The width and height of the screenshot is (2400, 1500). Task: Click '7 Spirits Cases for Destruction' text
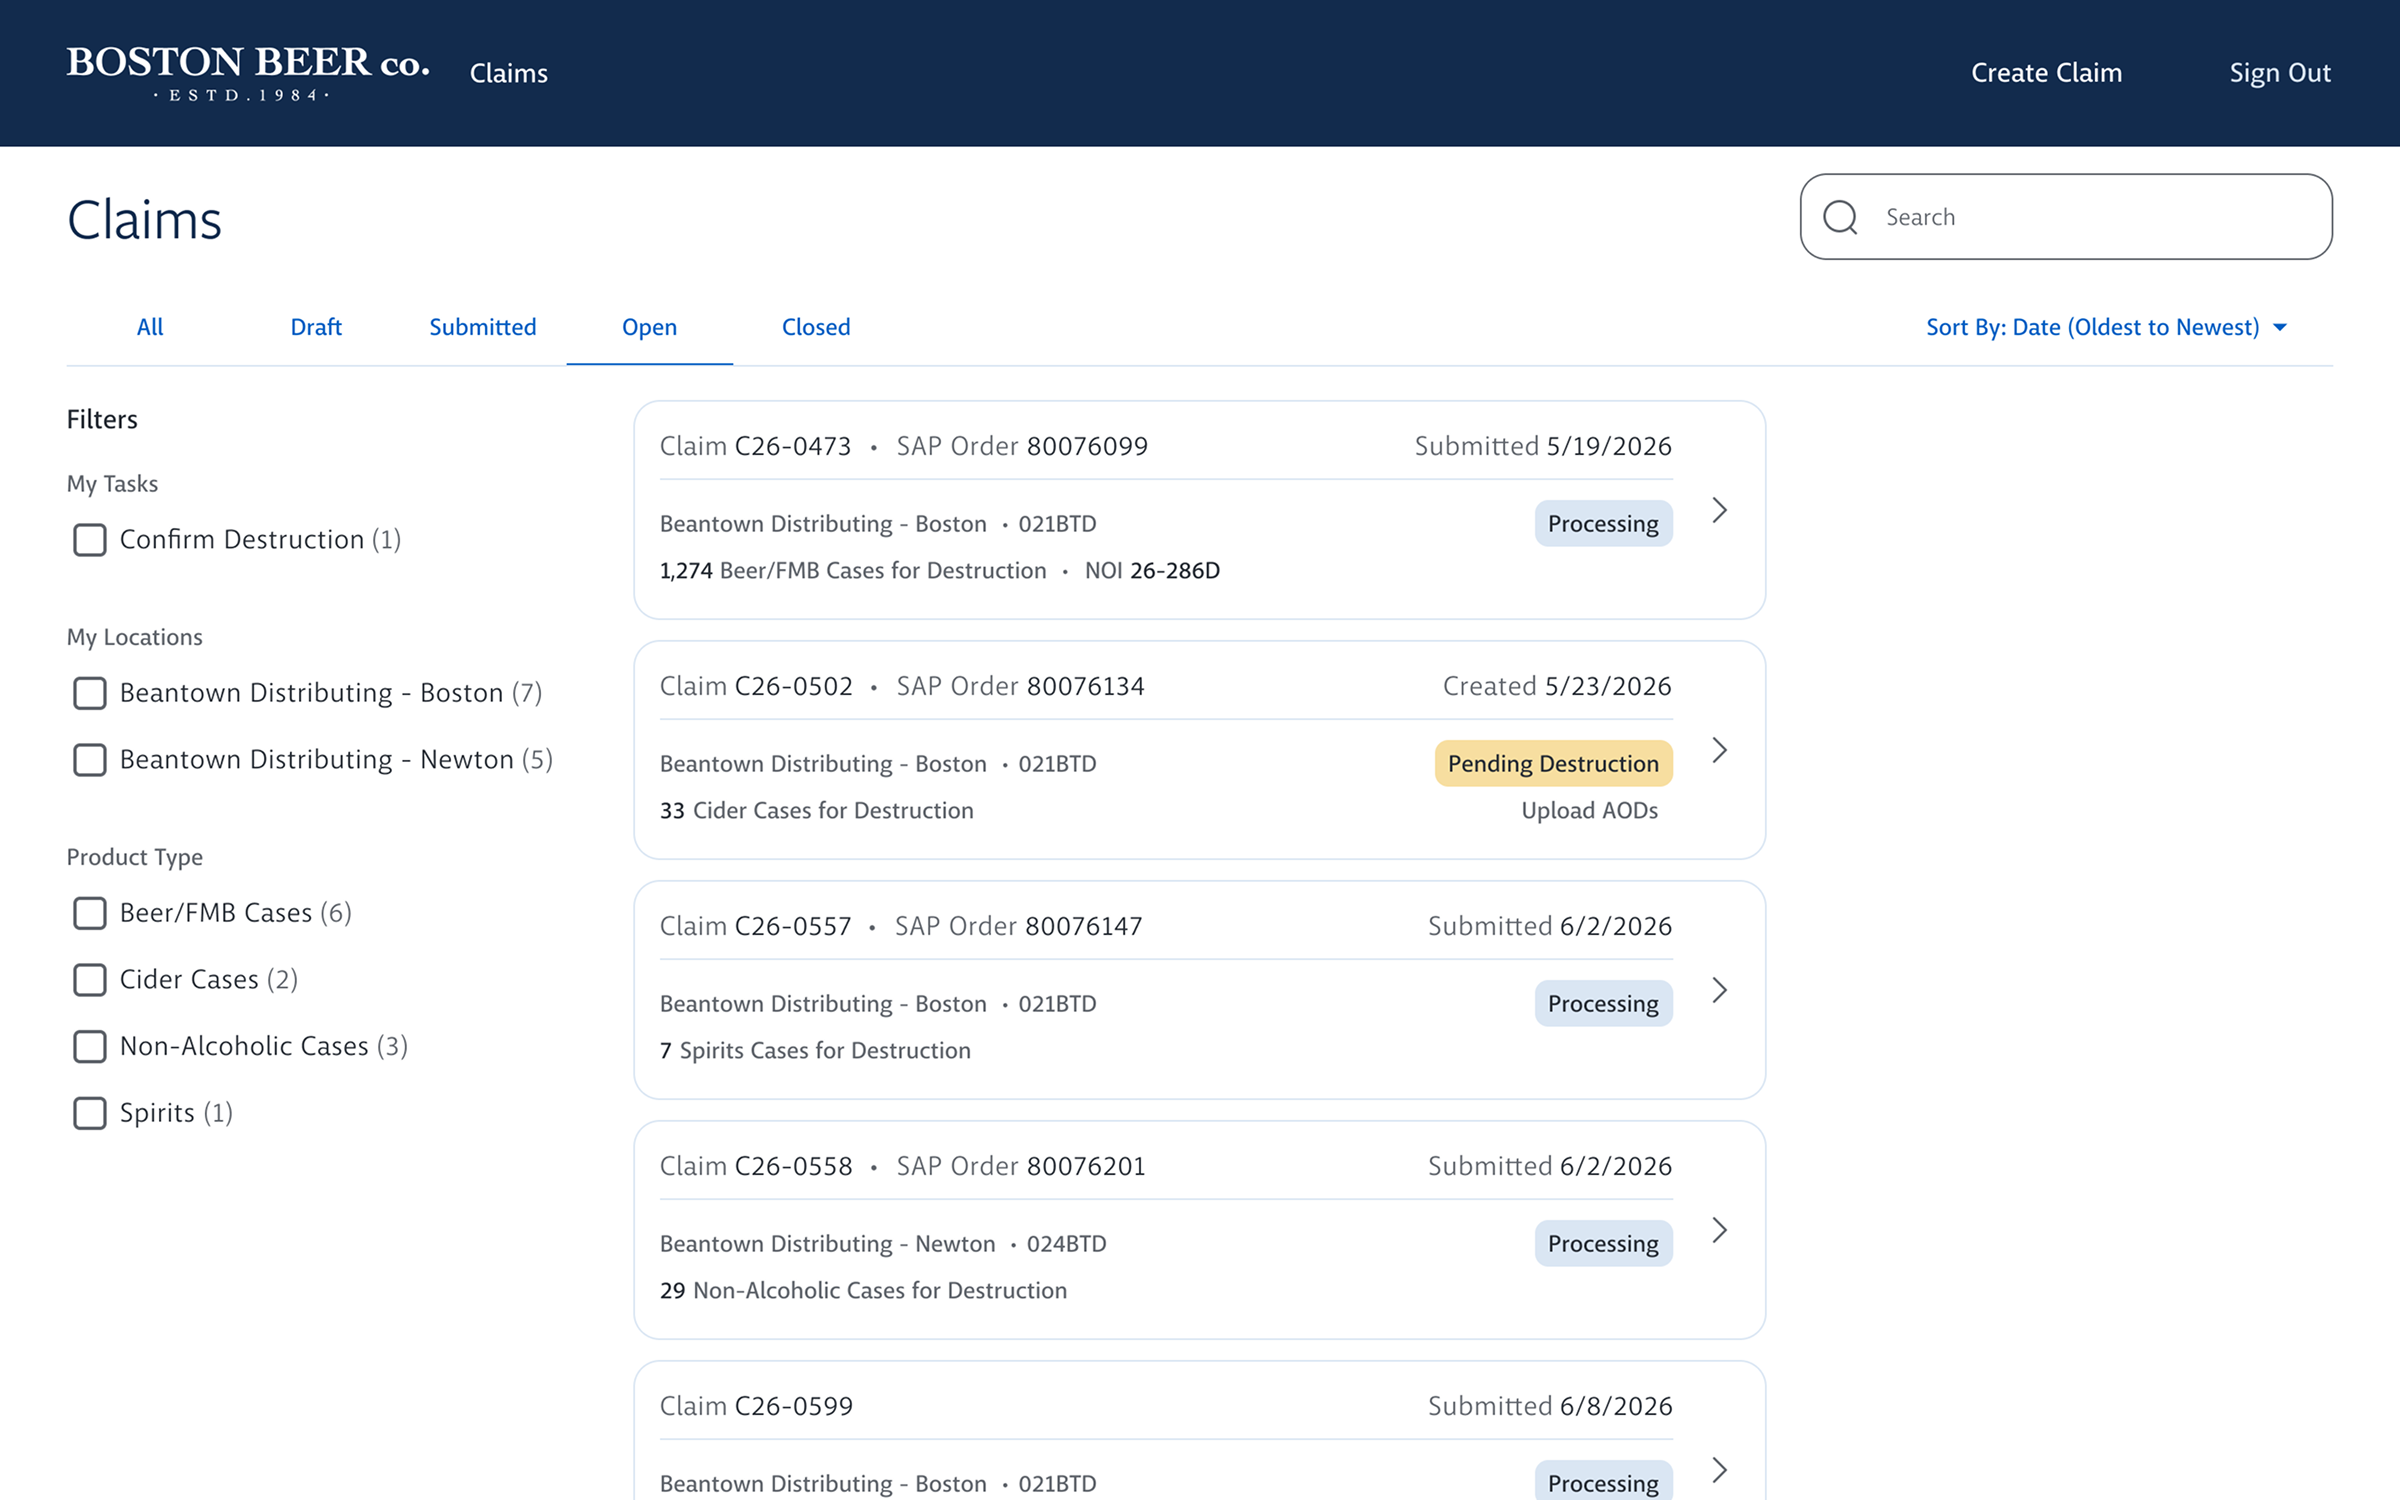pos(815,1050)
